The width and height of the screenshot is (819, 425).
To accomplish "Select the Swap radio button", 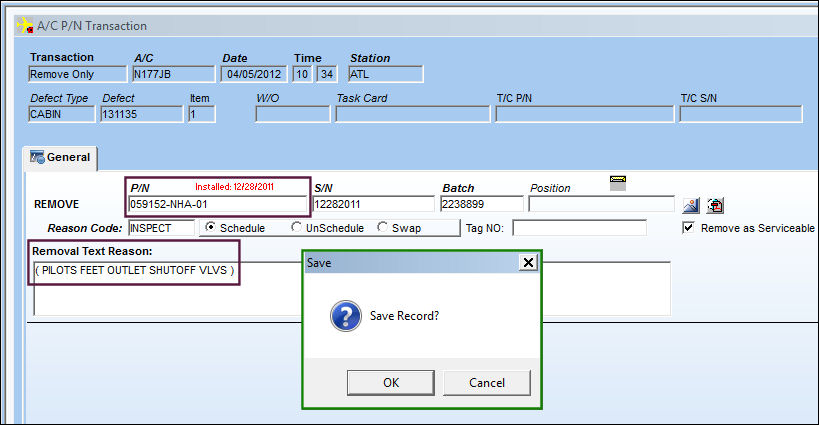I will (382, 227).
